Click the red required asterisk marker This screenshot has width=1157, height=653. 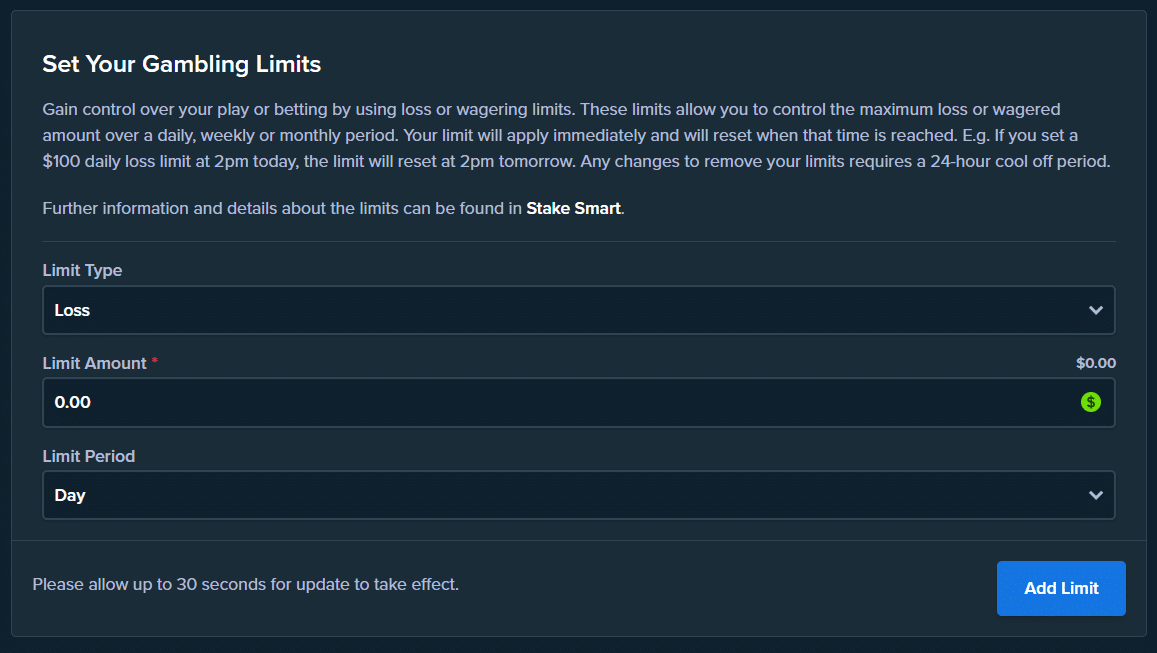[x=155, y=363]
